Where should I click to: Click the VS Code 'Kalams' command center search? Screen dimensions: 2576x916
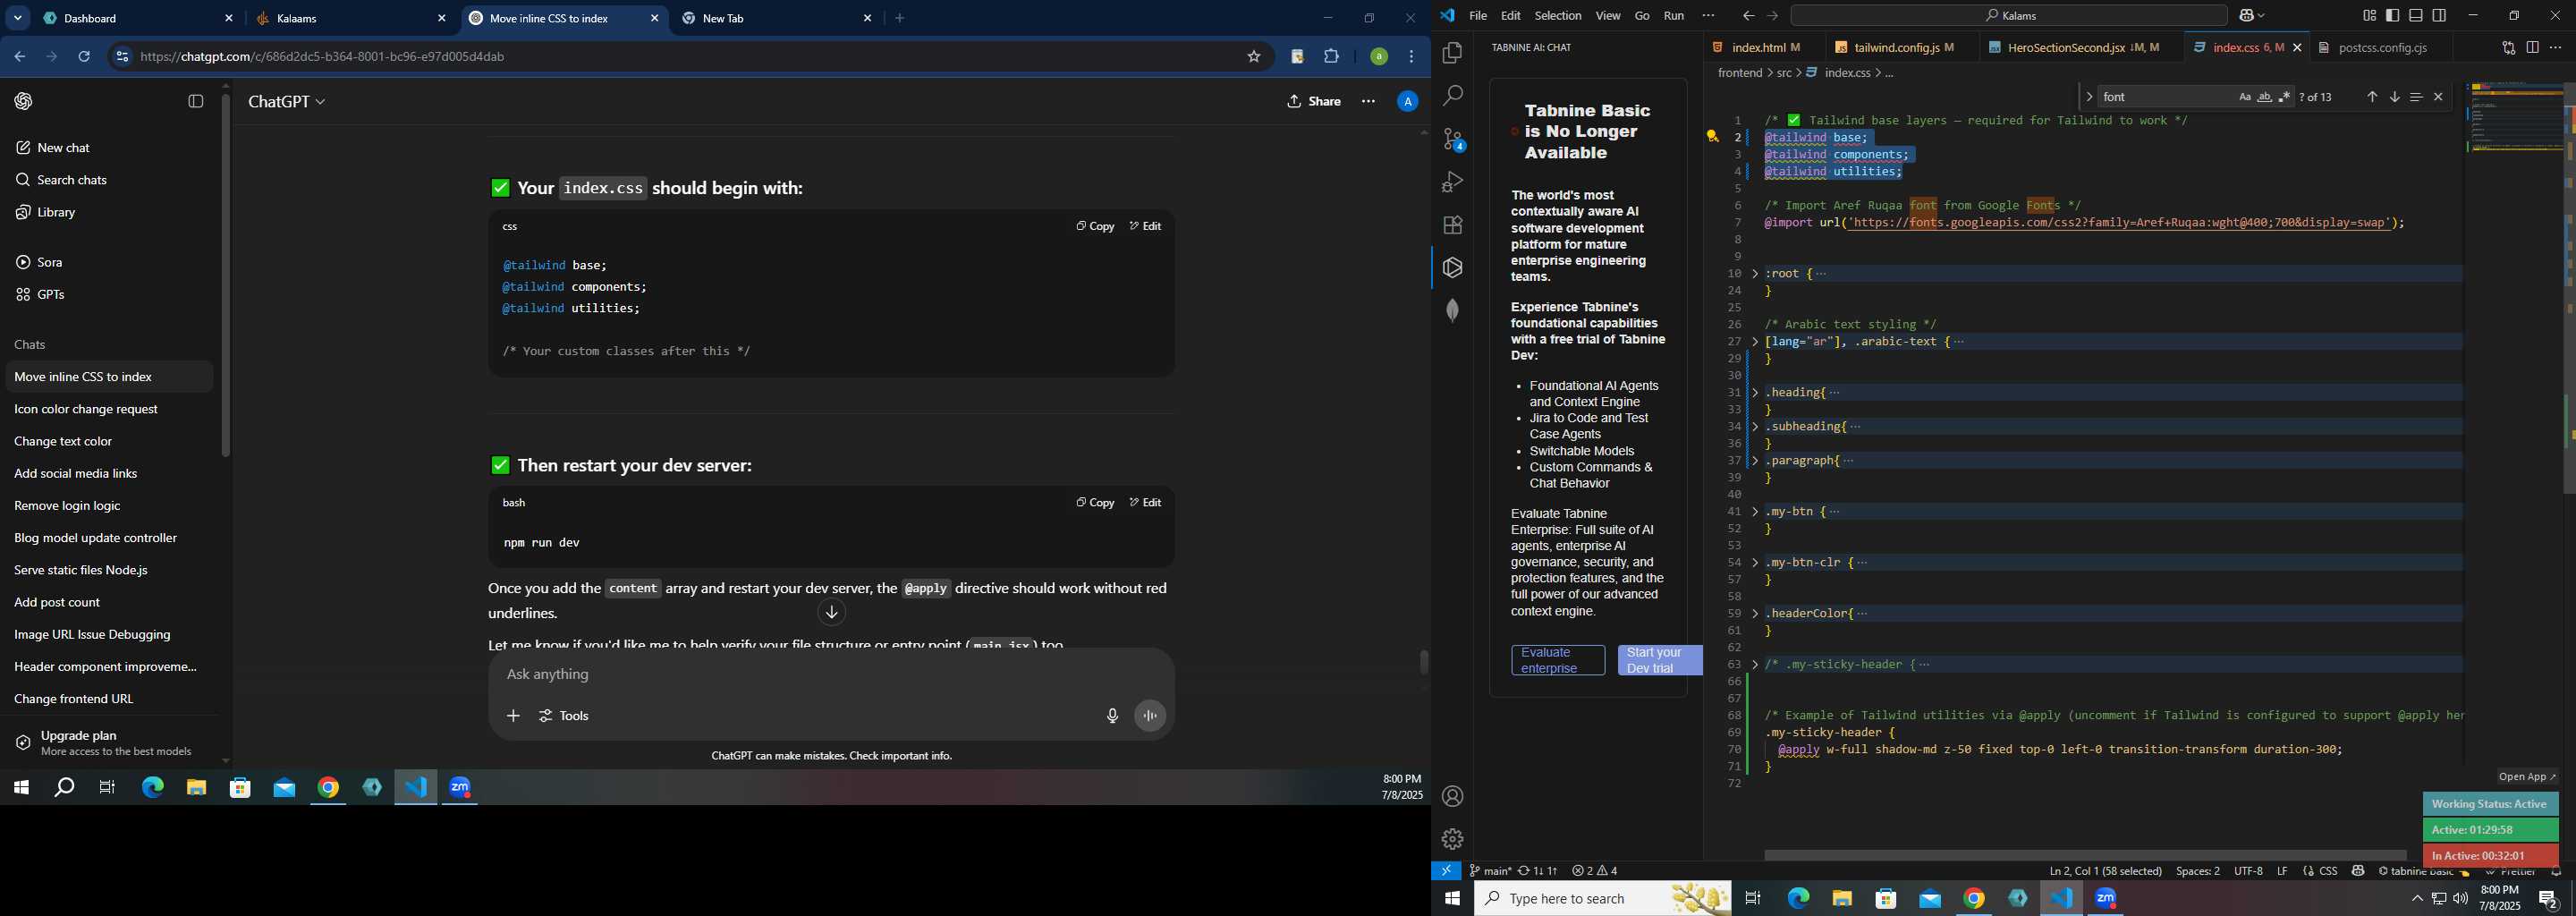click(x=2009, y=16)
